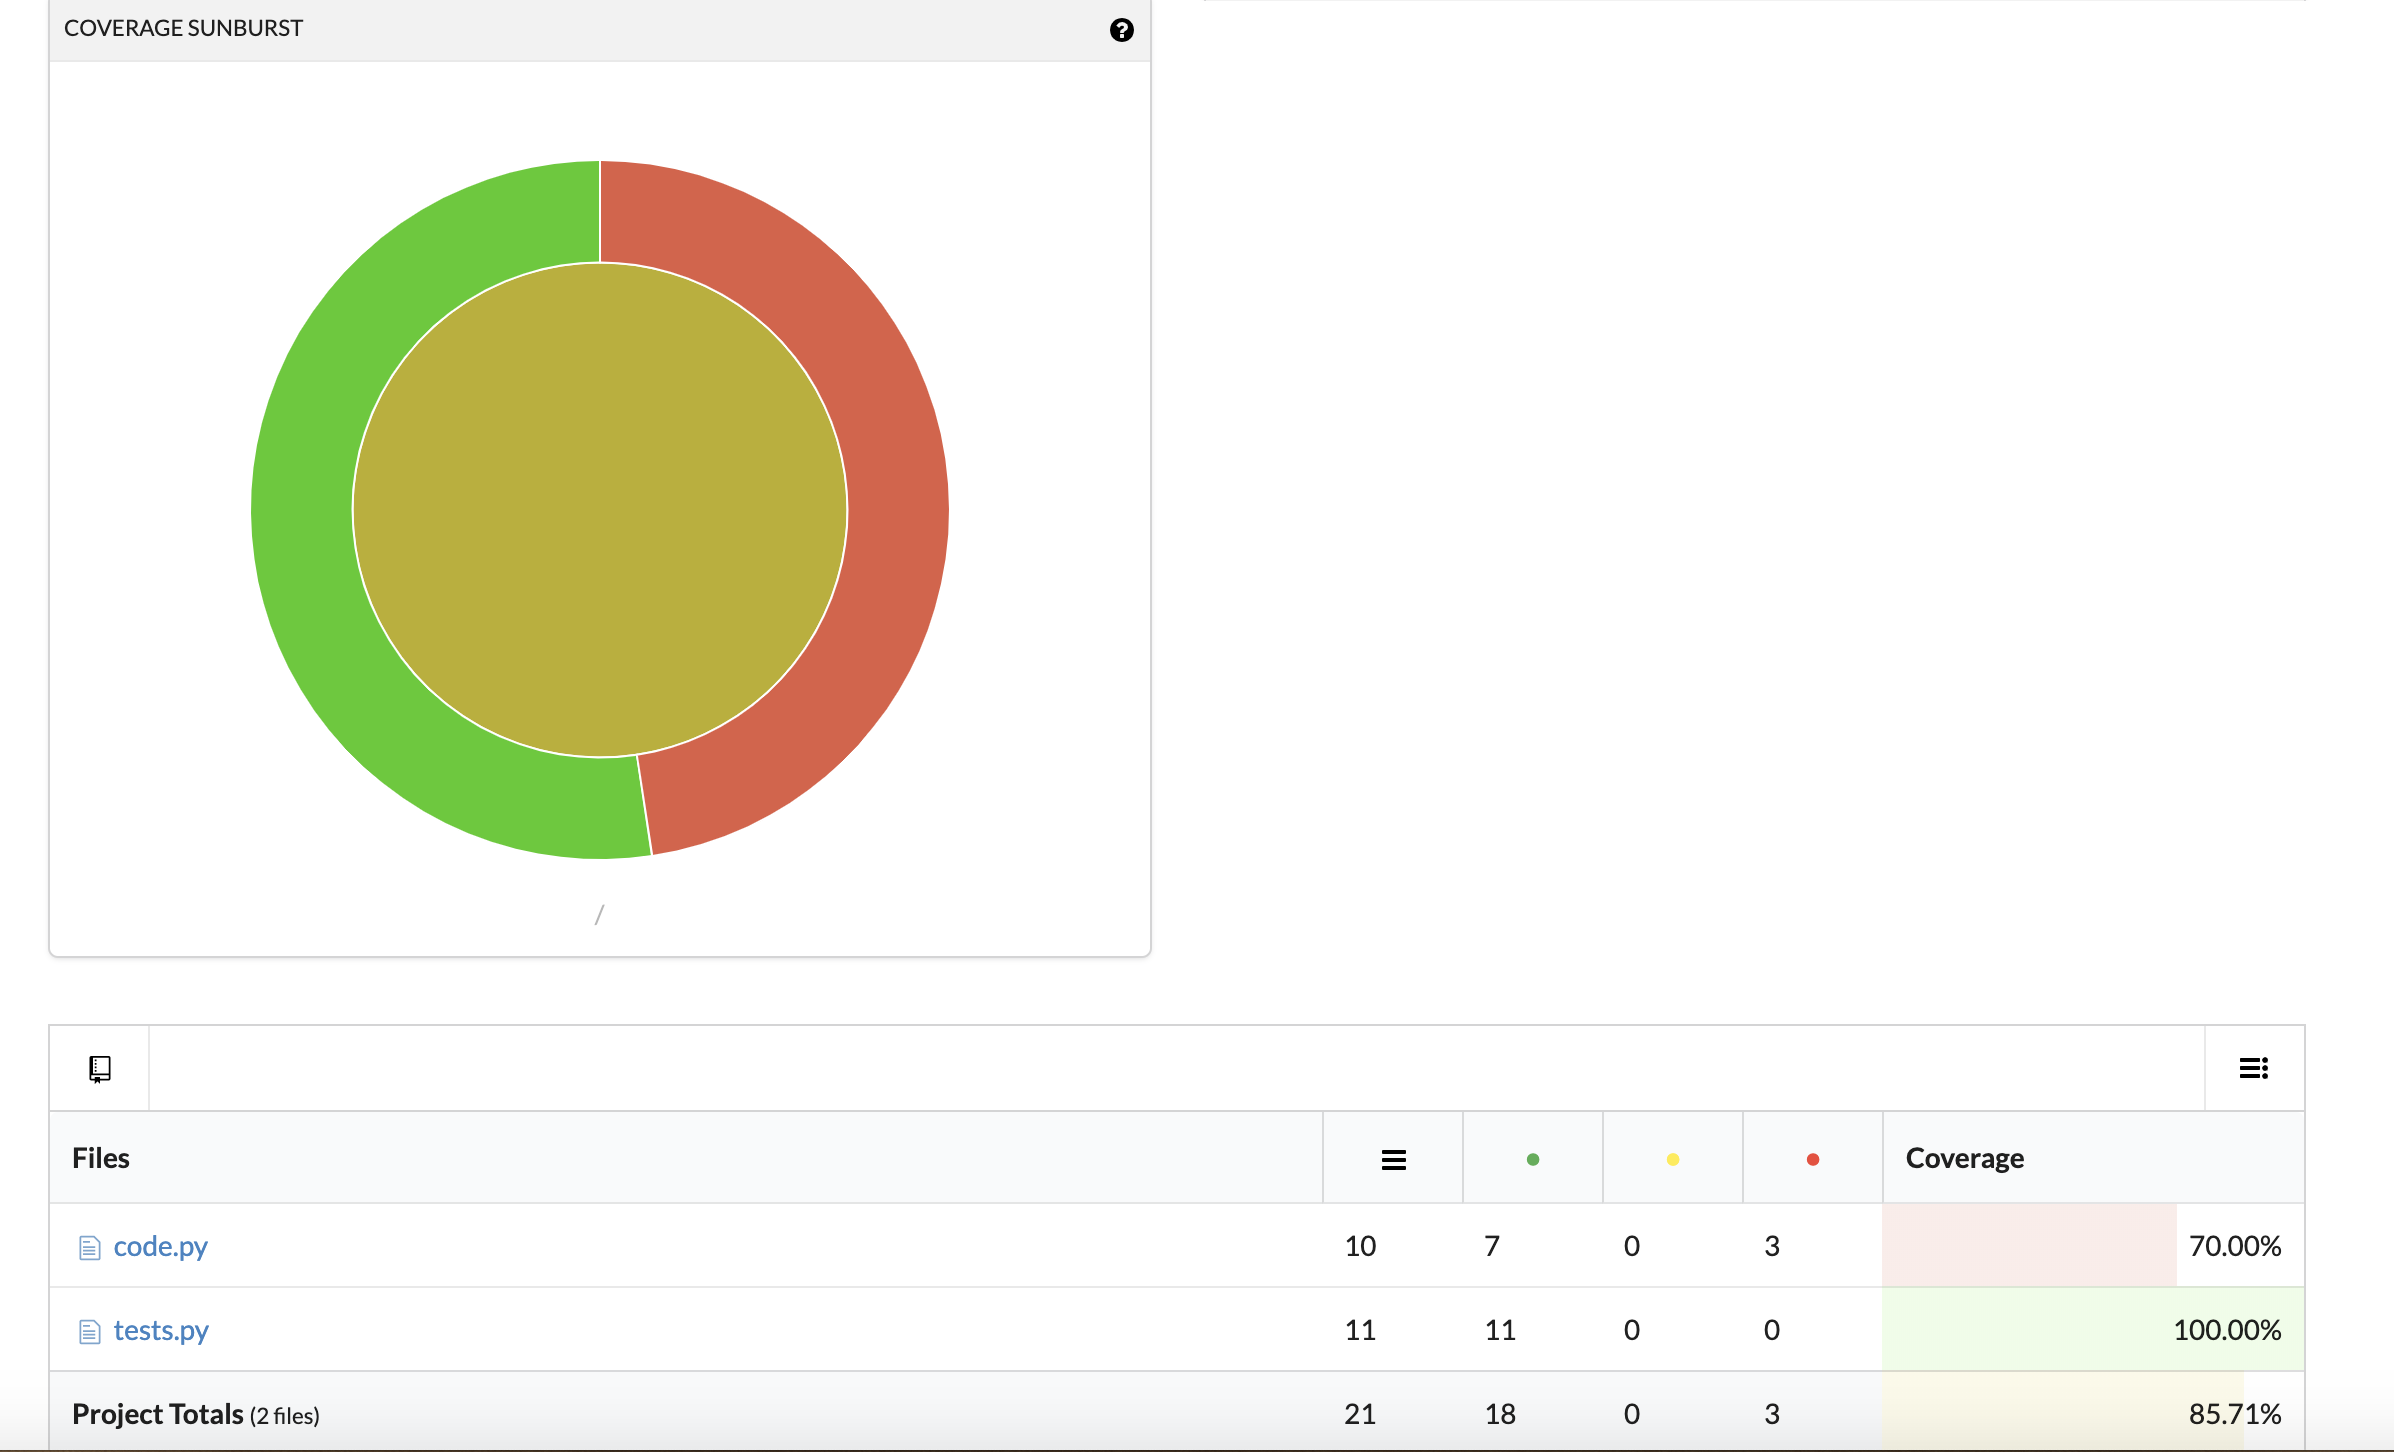Sort by total lines hamburger column icon
The image size is (2394, 1452).
pyautogui.click(x=1393, y=1159)
